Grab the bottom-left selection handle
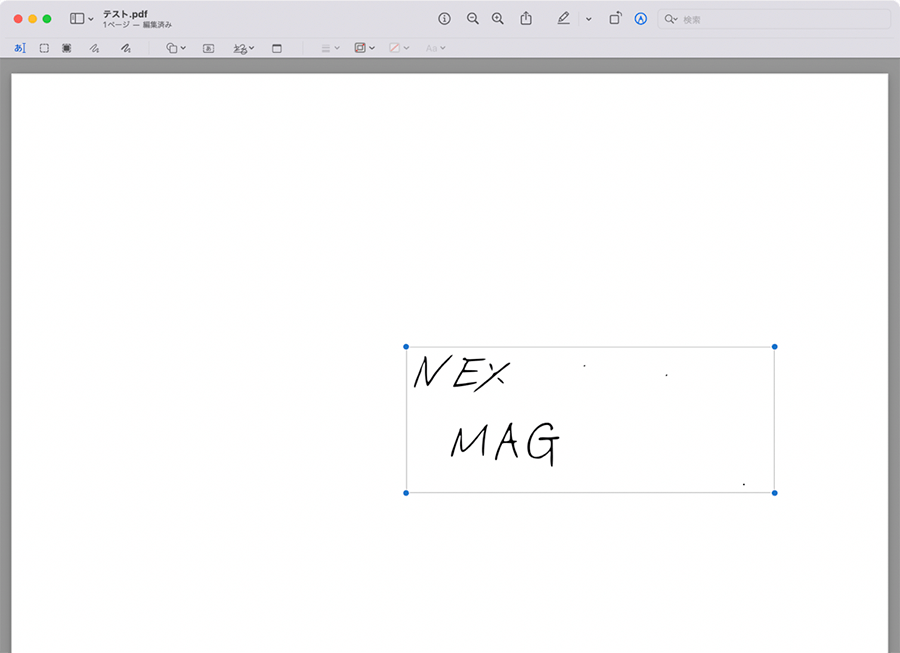900x653 pixels. point(406,493)
